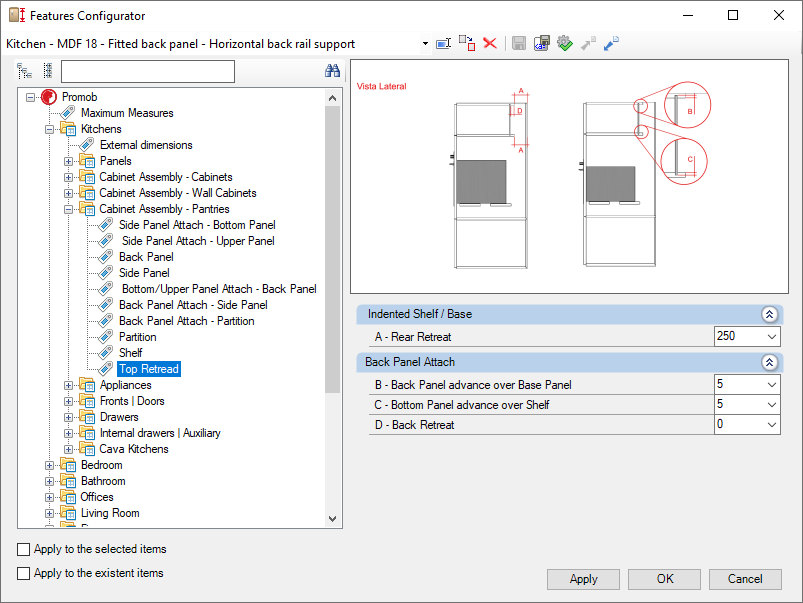The height and width of the screenshot is (603, 803).
Task: Select Back Panel Attach - Side Panel
Action: click(193, 305)
